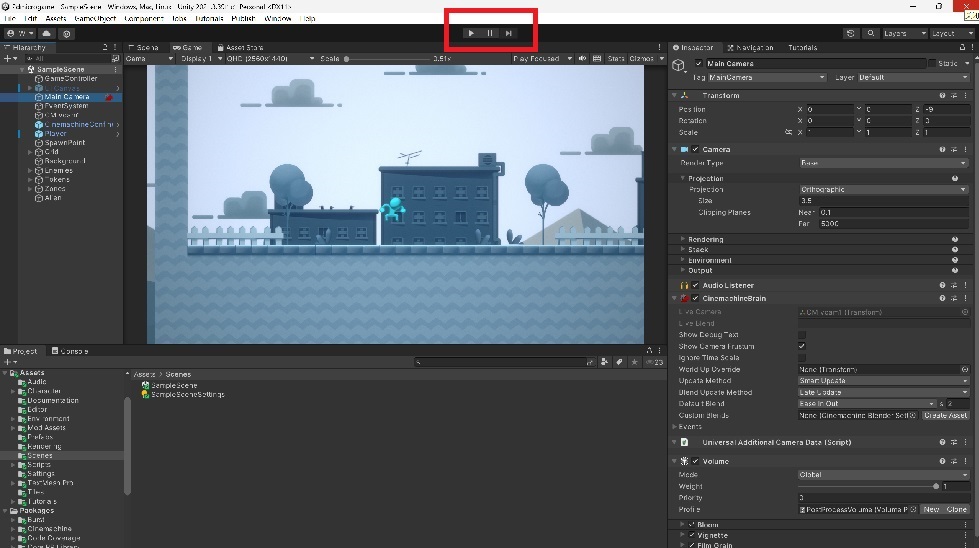Toggle the Stats overlay button
Screen dimensions: 979x548
point(615,59)
